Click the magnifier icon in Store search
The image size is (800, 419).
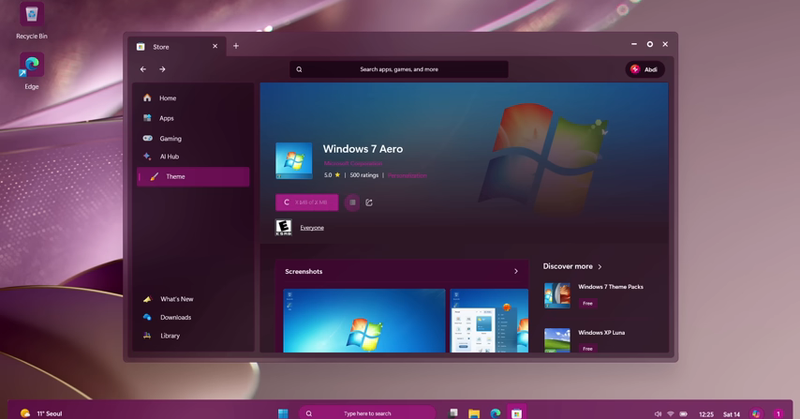299,69
